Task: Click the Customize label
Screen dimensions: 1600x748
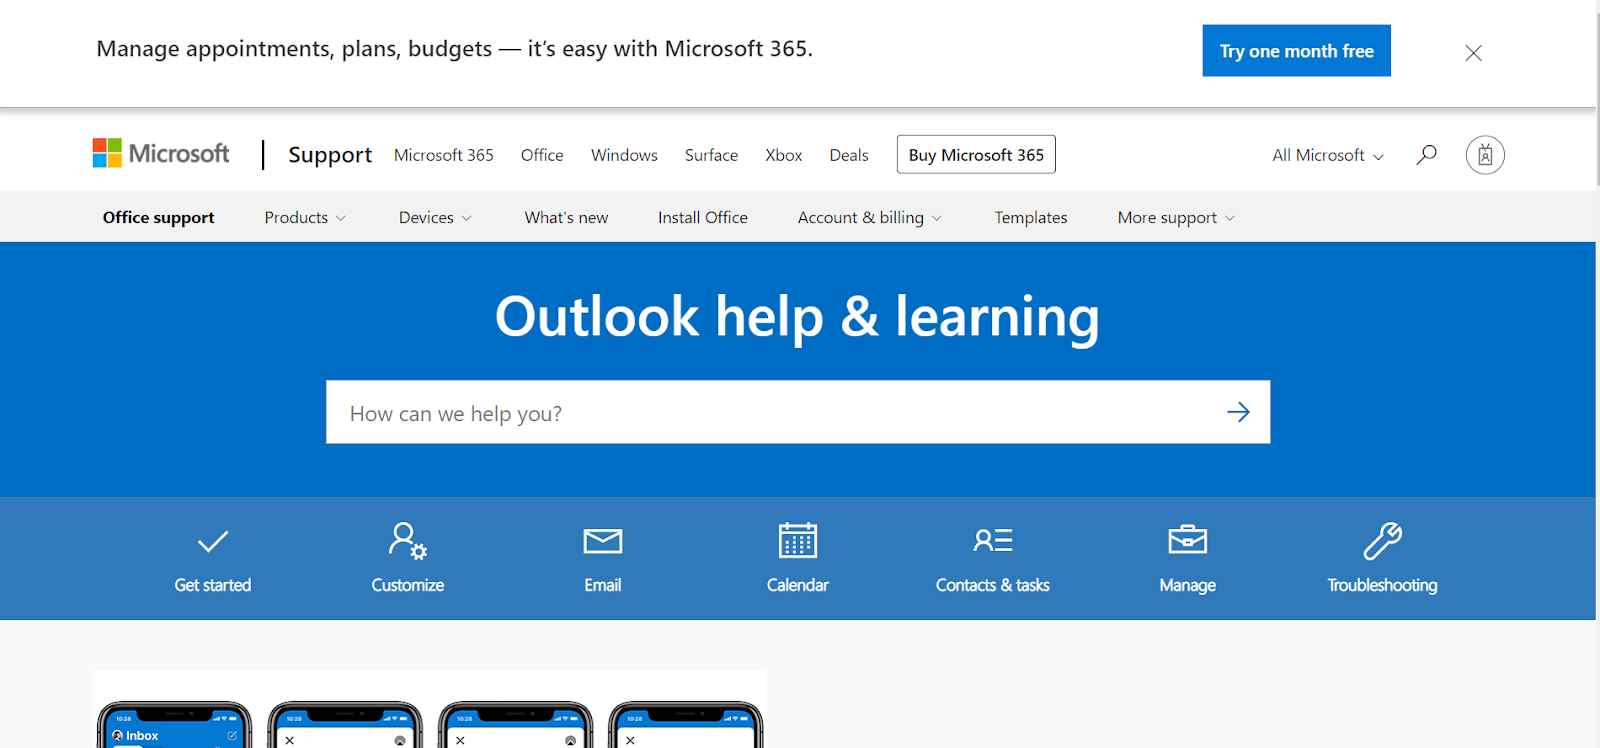Action: point(408,585)
